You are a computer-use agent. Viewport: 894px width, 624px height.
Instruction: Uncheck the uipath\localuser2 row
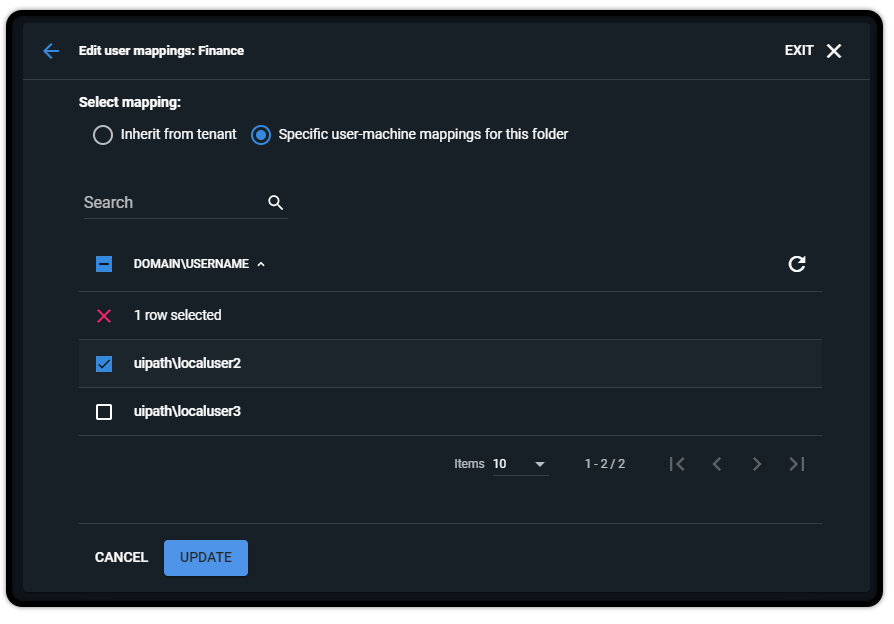103,363
